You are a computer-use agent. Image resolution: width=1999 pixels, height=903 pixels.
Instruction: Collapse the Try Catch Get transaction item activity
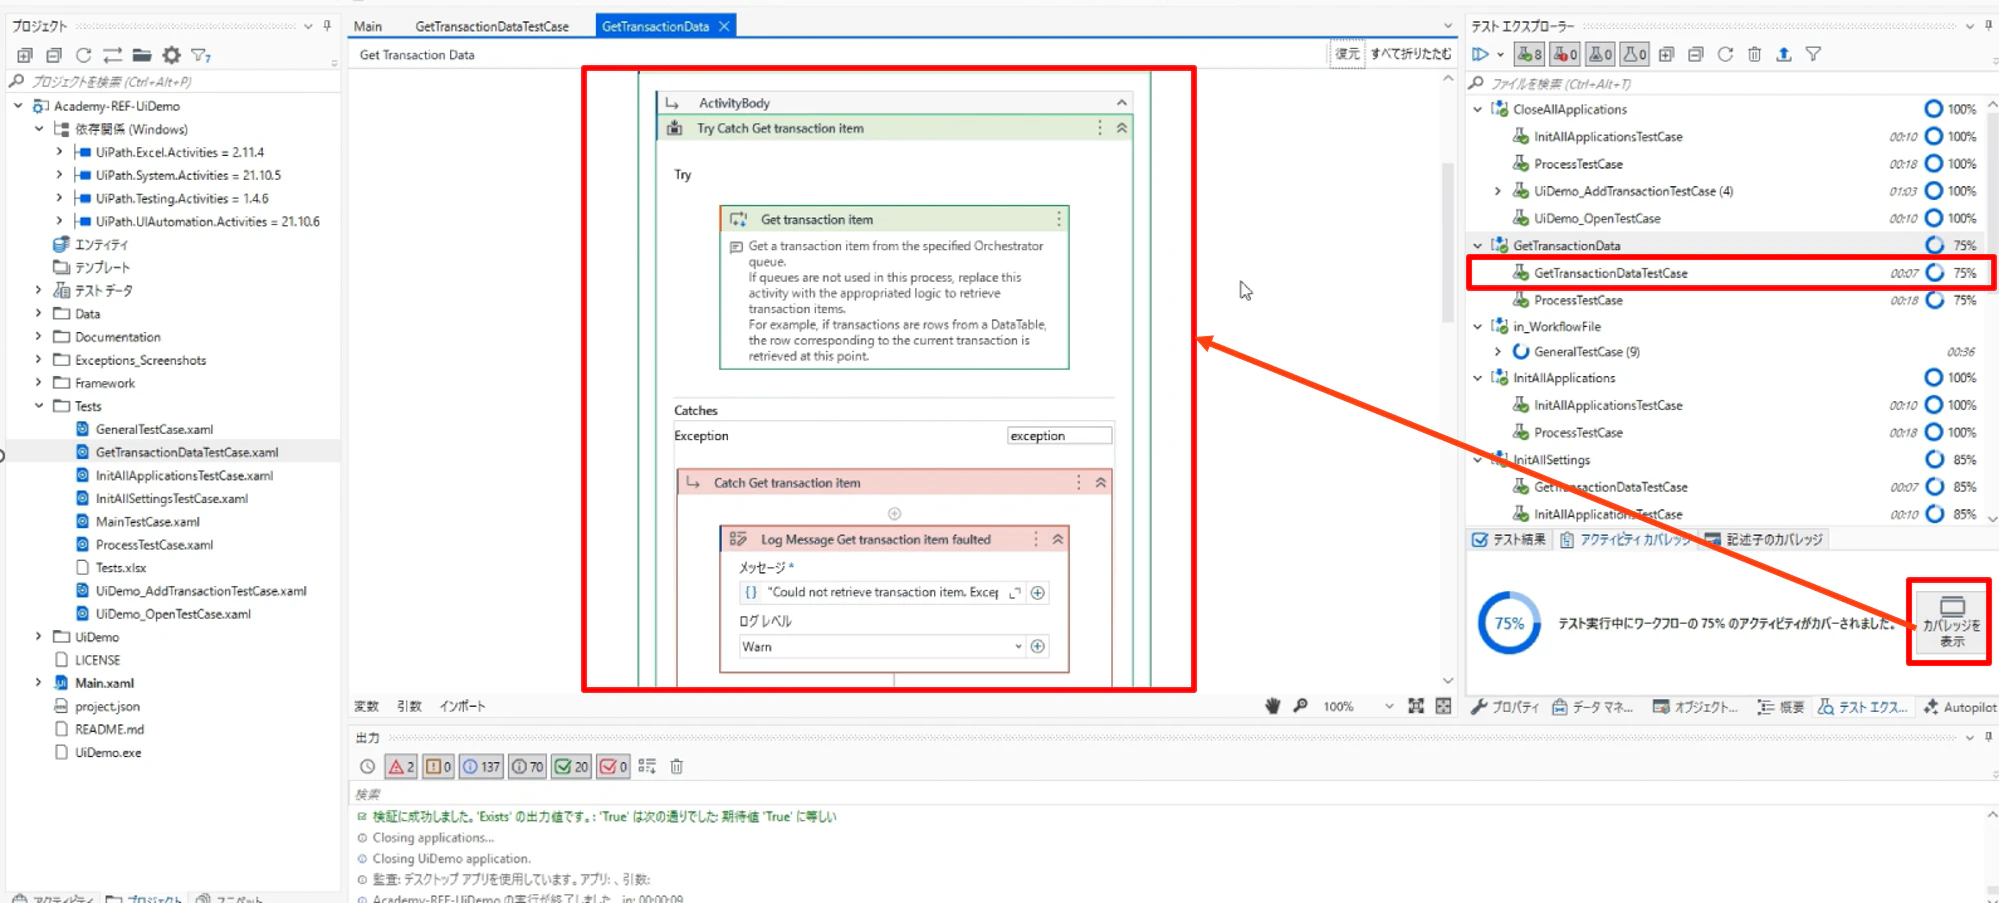pyautogui.click(x=1122, y=128)
